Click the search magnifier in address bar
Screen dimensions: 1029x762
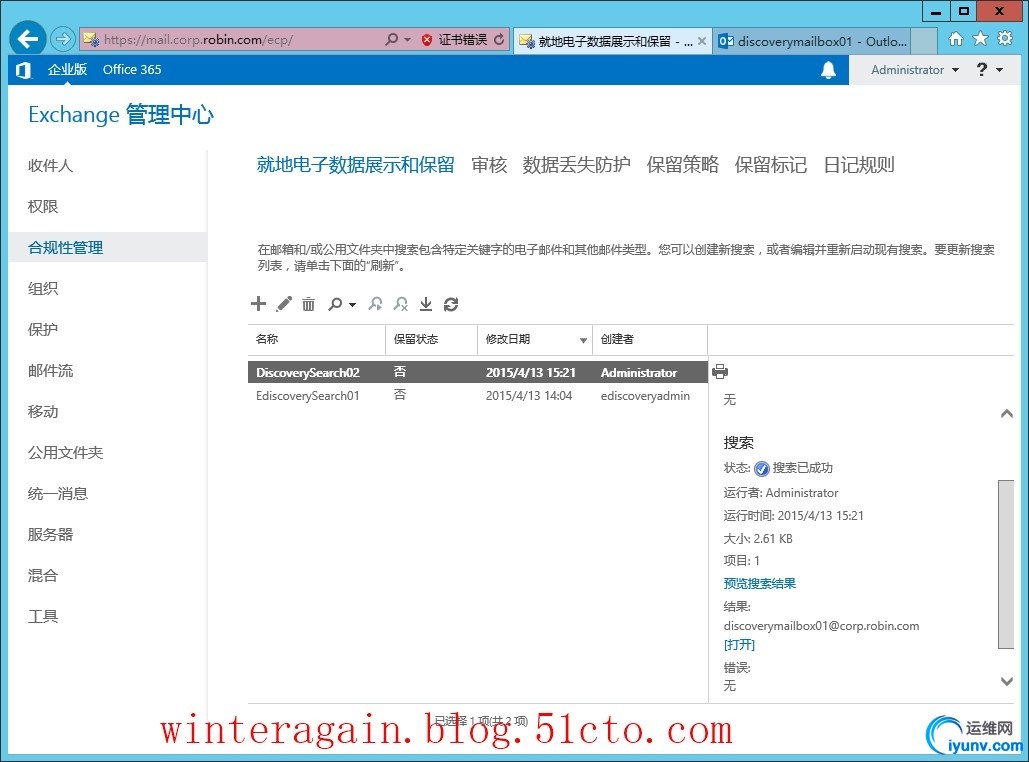tap(391, 39)
